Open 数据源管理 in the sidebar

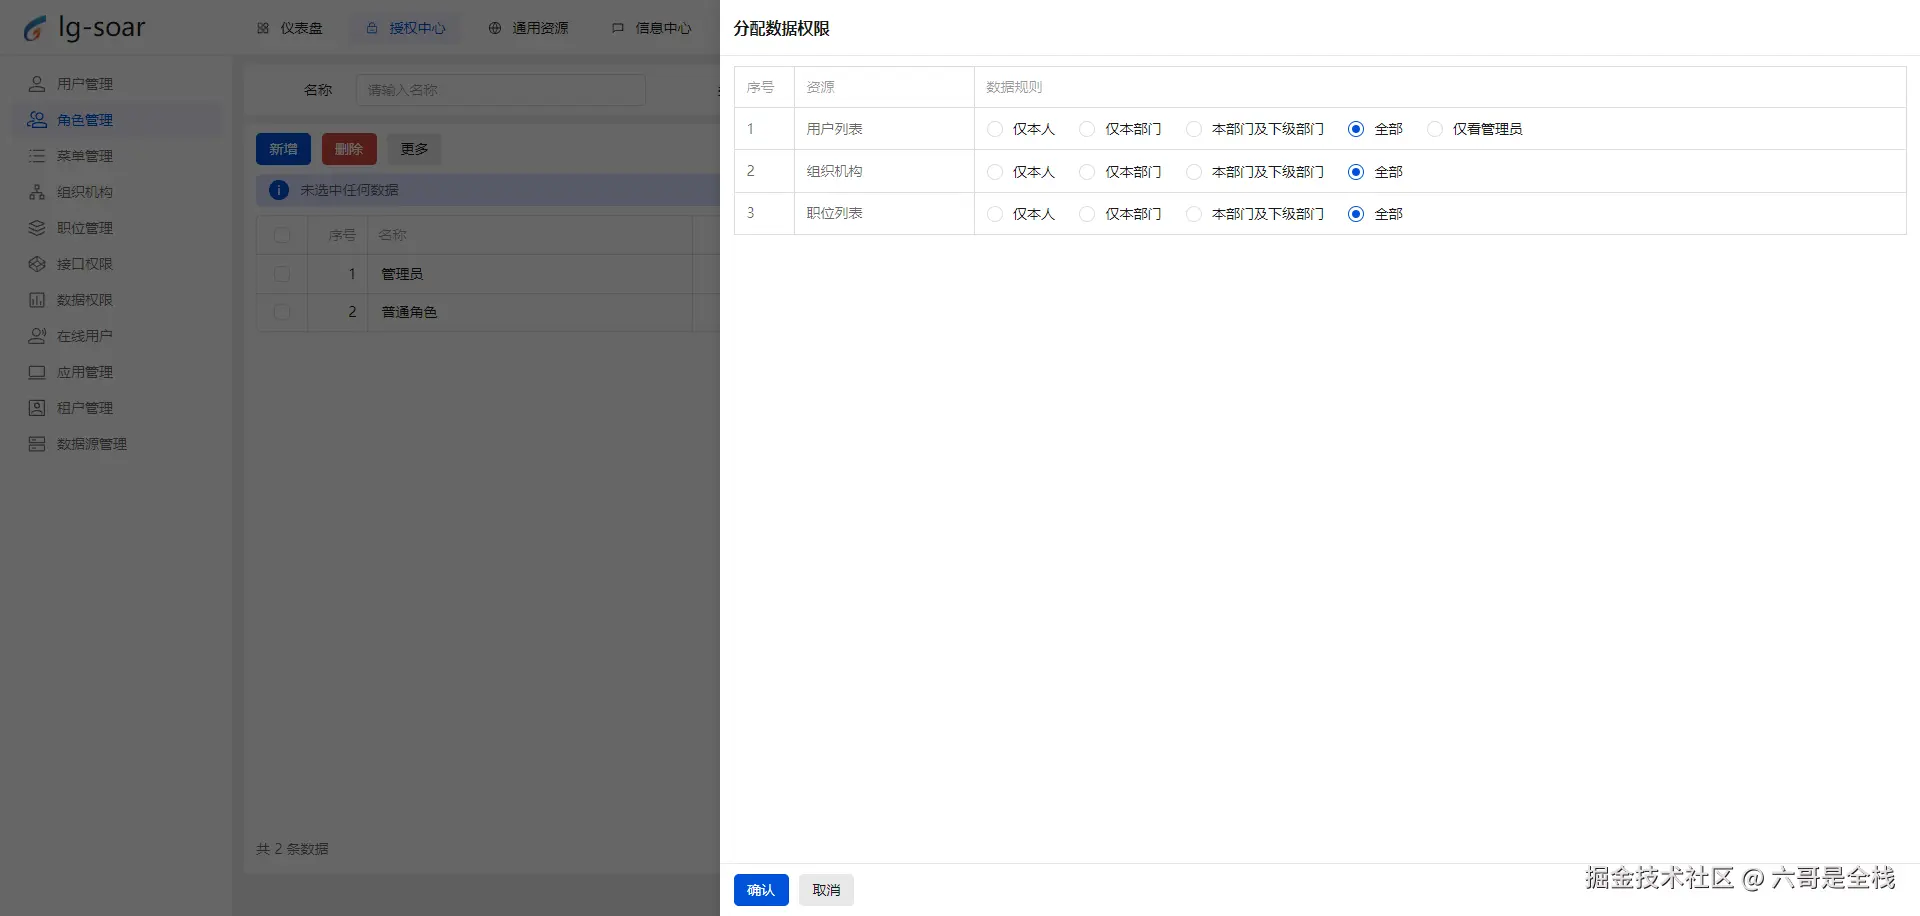coord(118,444)
